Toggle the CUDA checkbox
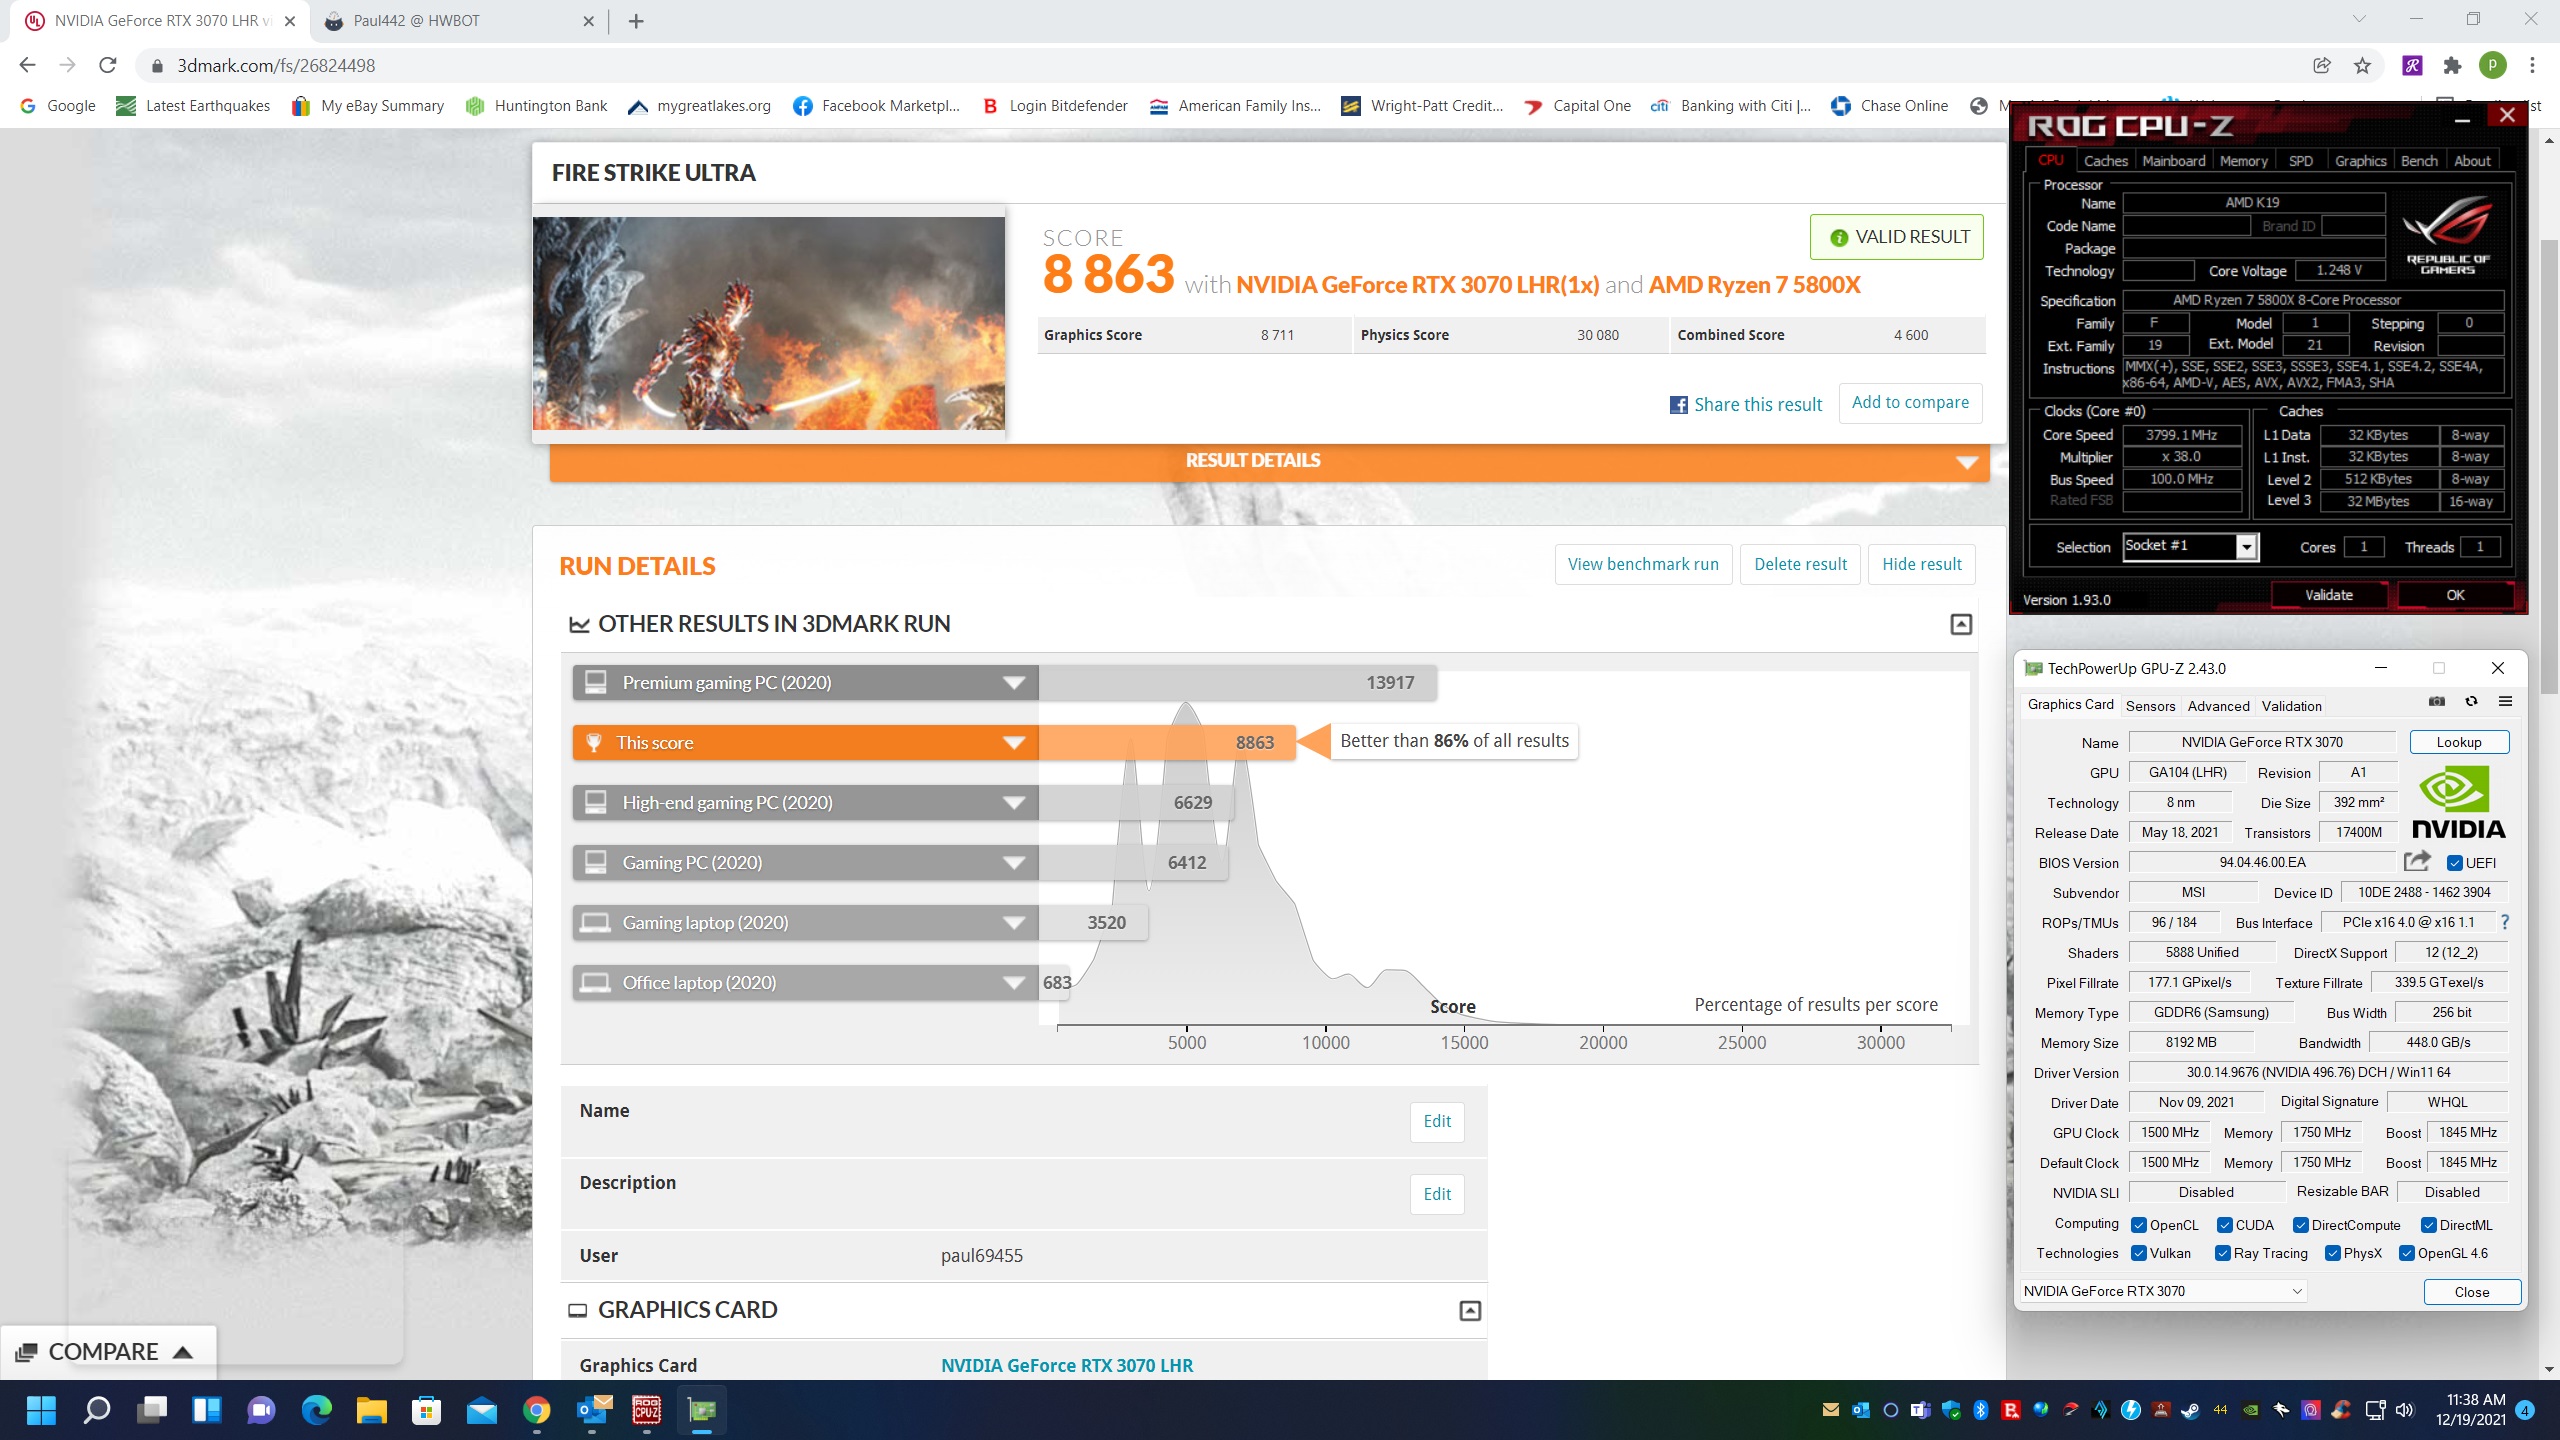The image size is (2560, 1440). coord(2225,1225)
